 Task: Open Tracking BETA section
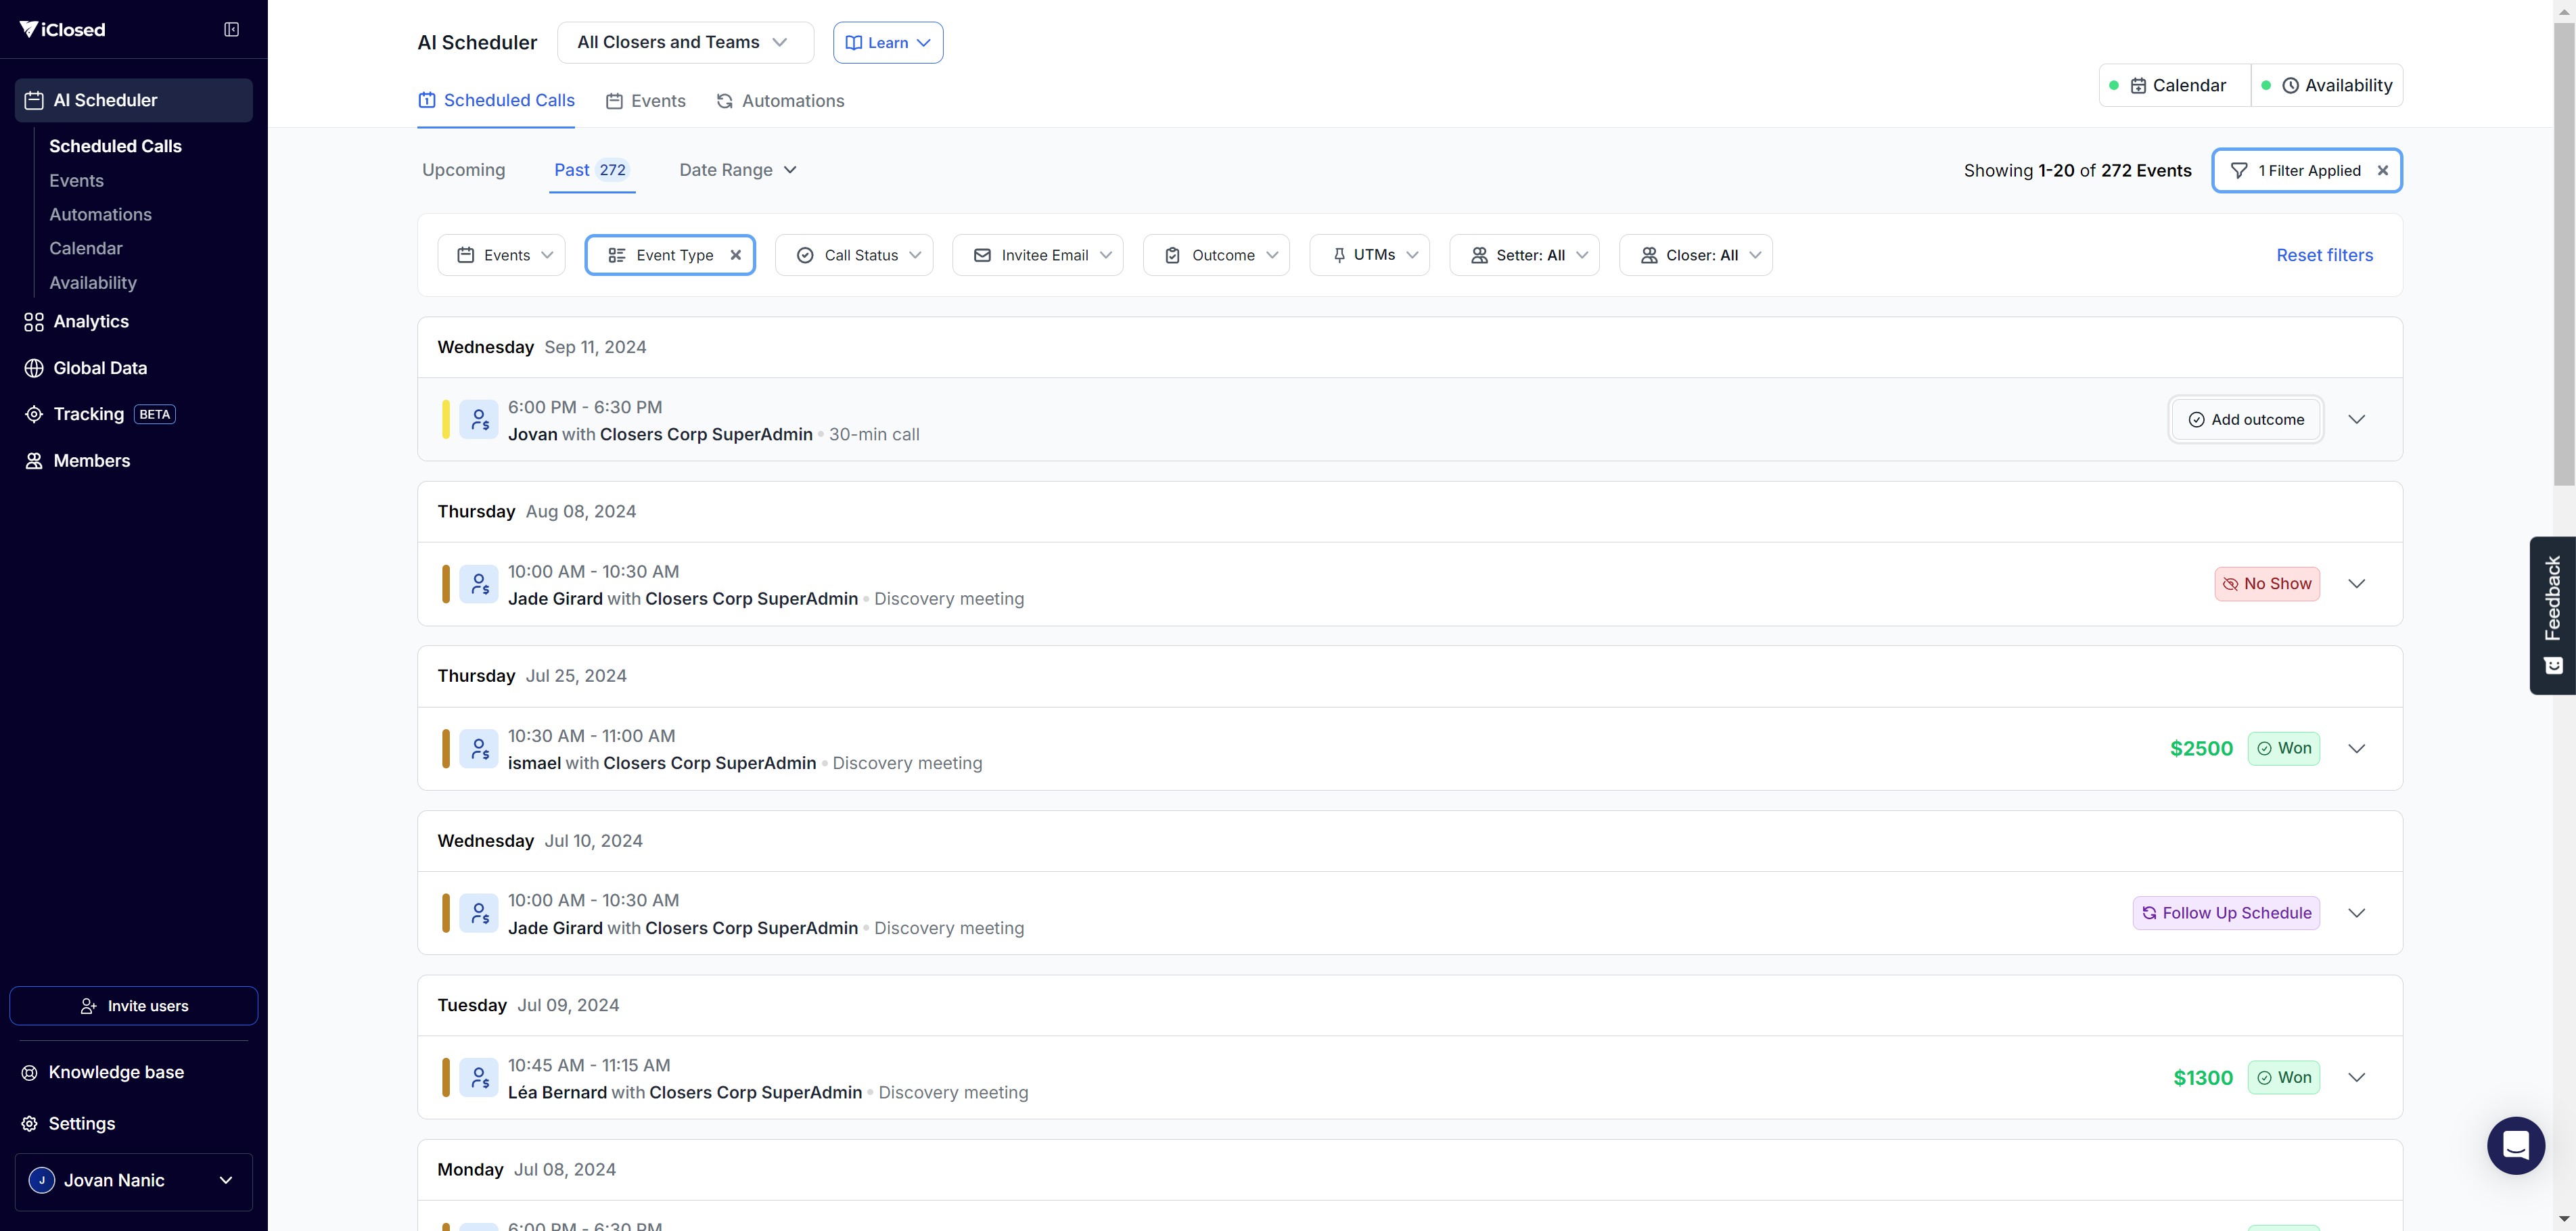pyautogui.click(x=89, y=414)
